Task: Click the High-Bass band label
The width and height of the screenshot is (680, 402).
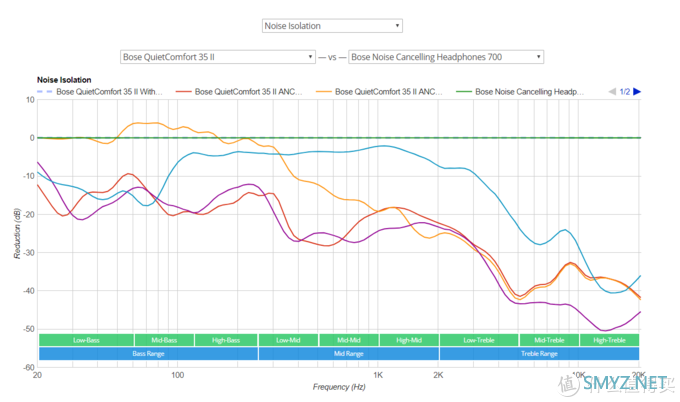Action: tap(226, 340)
